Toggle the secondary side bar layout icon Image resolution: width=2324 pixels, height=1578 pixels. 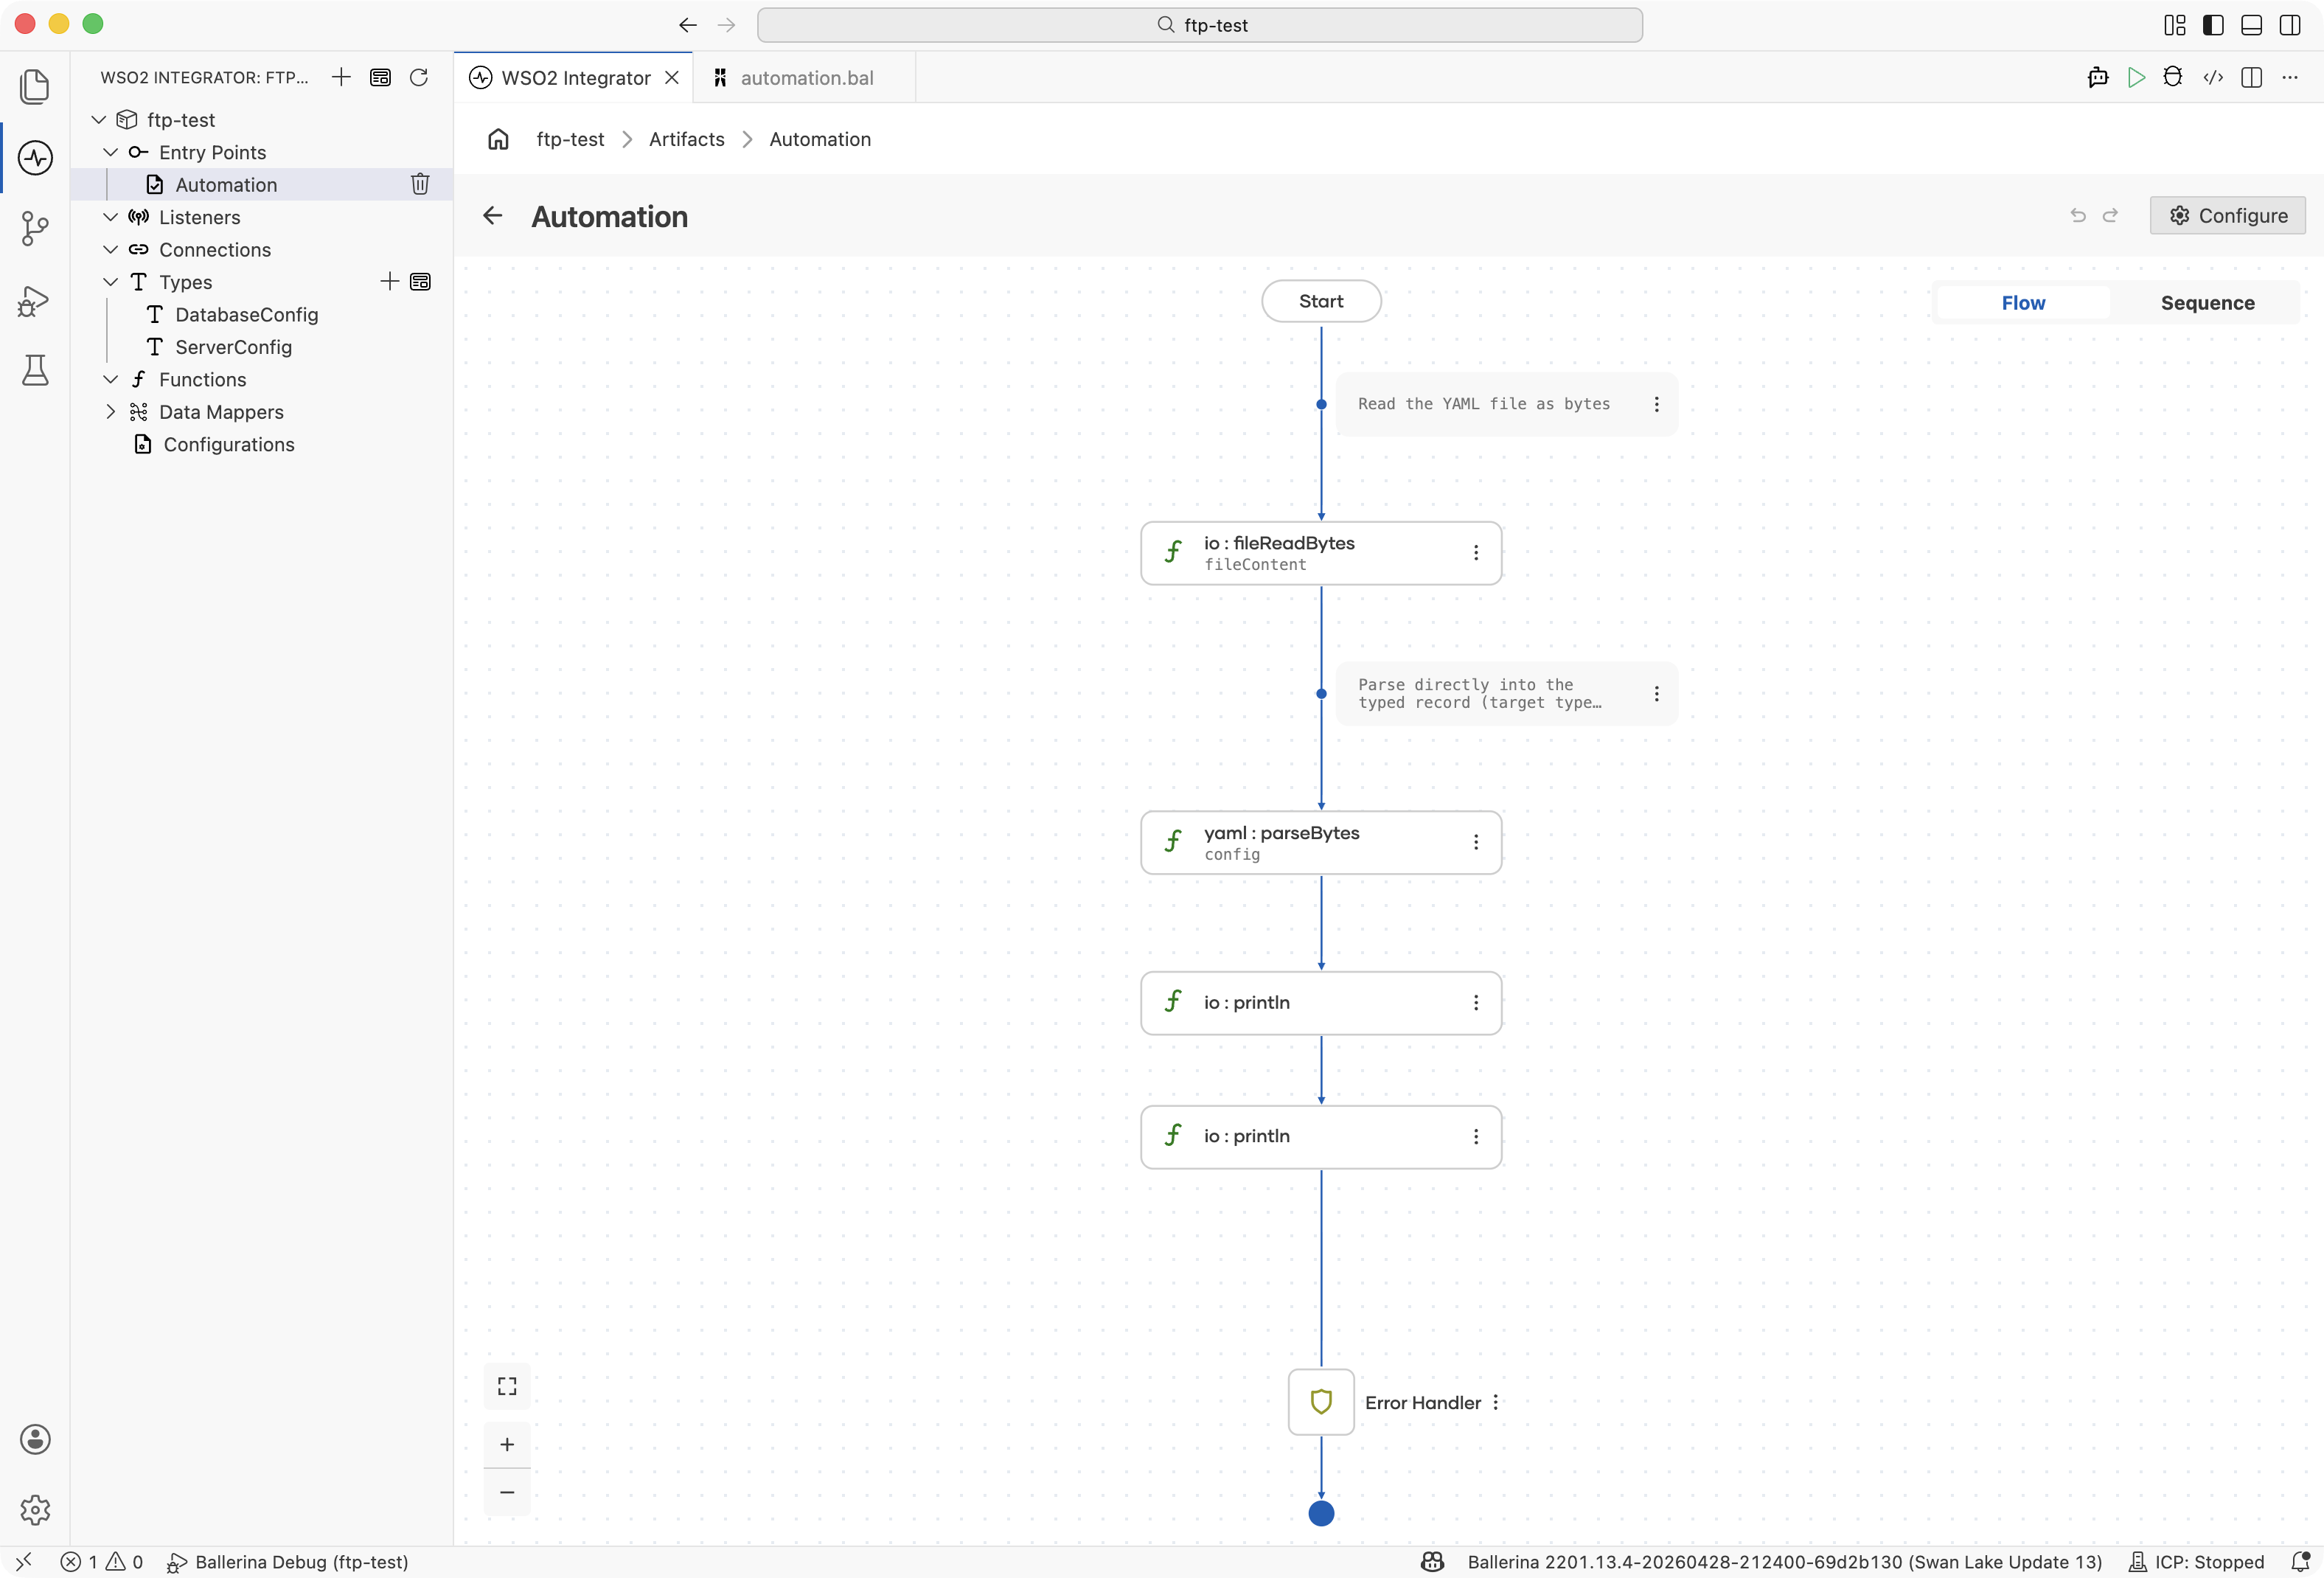[2289, 25]
